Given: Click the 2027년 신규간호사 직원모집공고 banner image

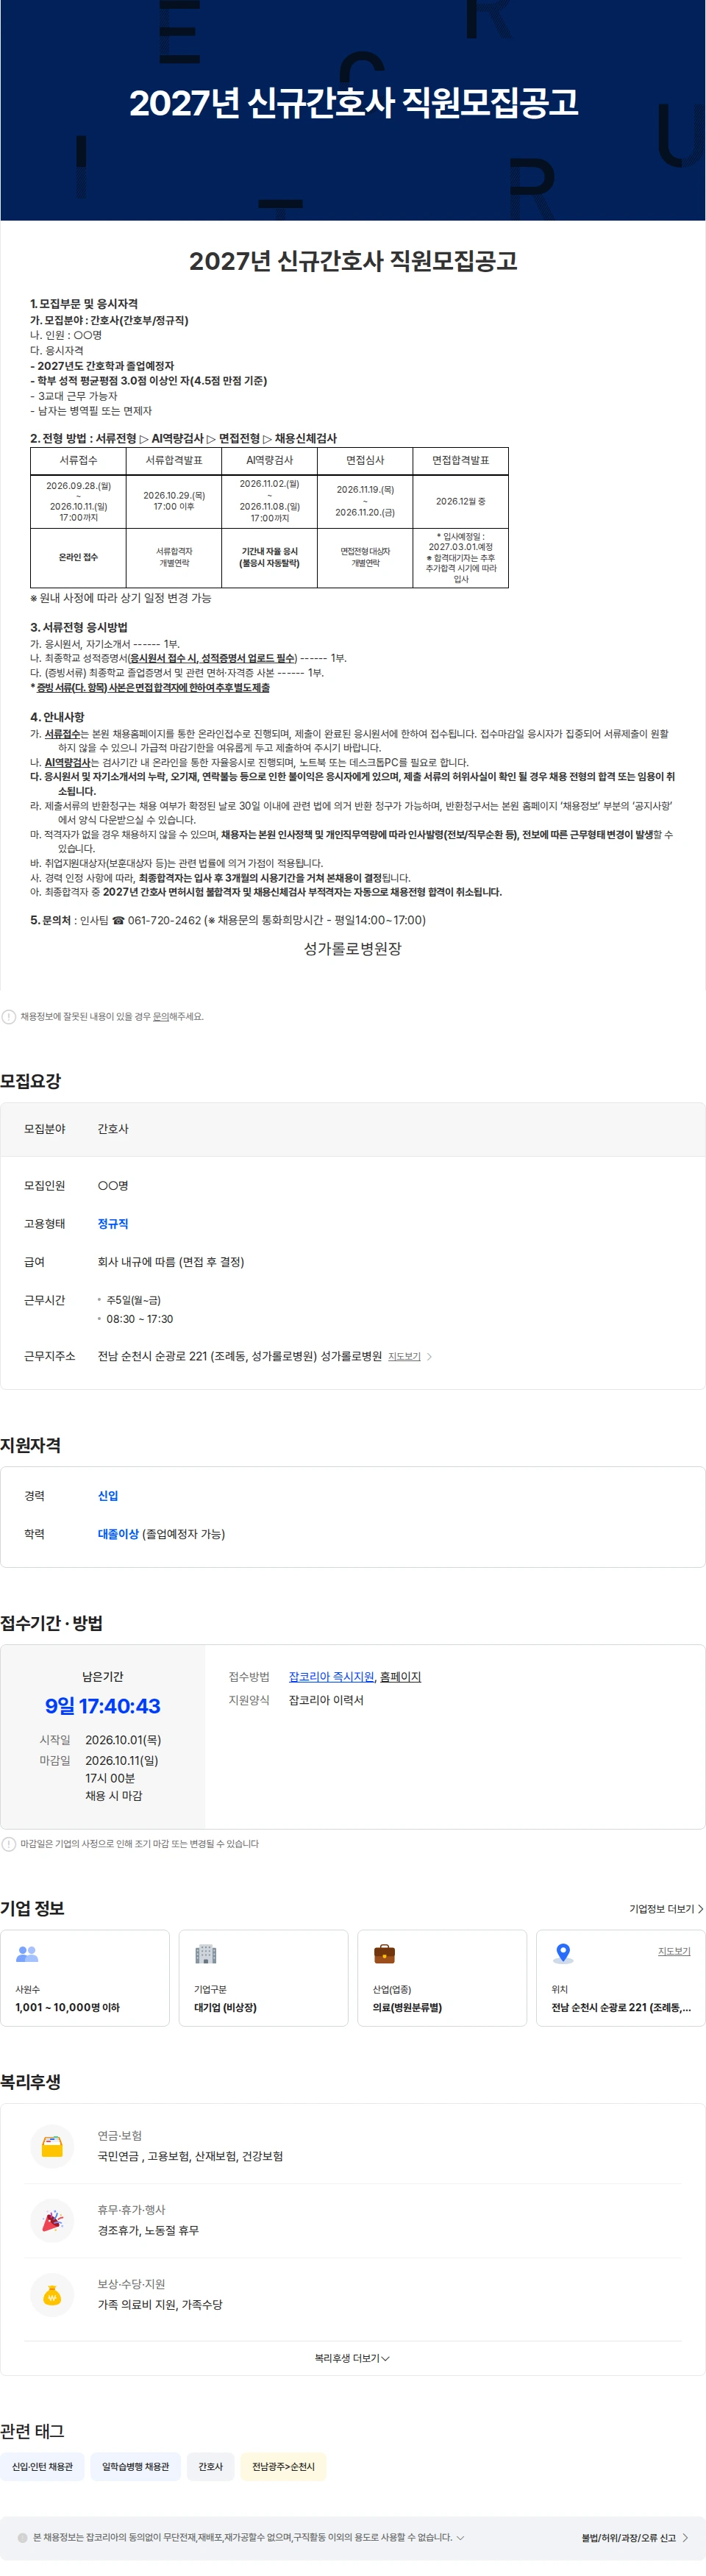Looking at the screenshot, I should (353, 110).
